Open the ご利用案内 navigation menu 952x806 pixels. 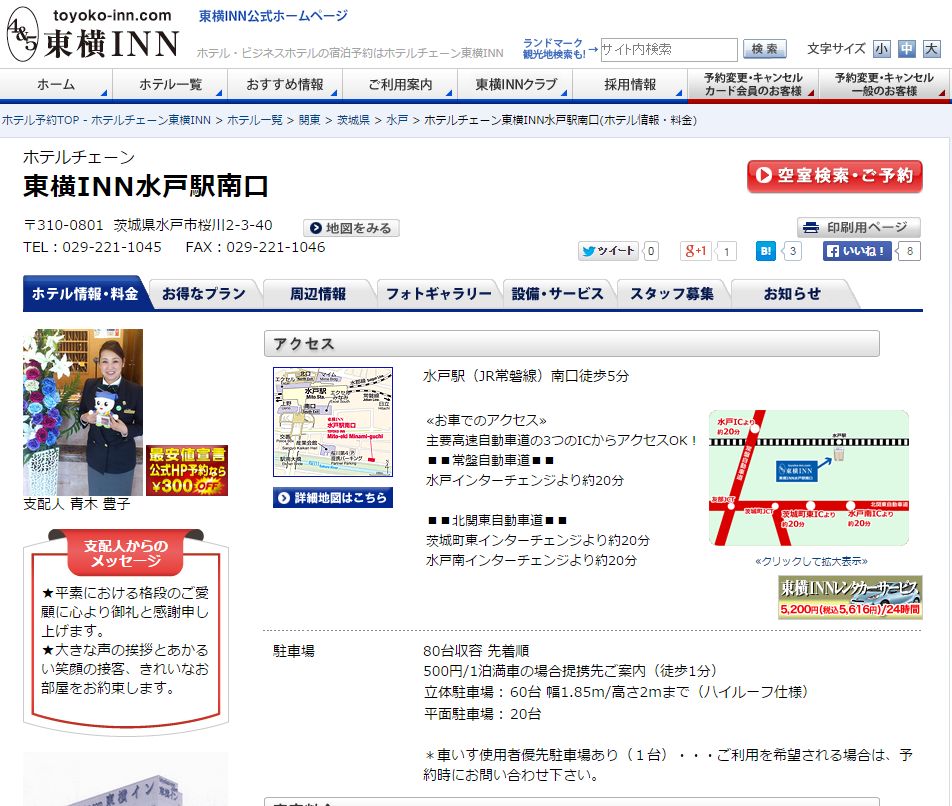[400, 84]
